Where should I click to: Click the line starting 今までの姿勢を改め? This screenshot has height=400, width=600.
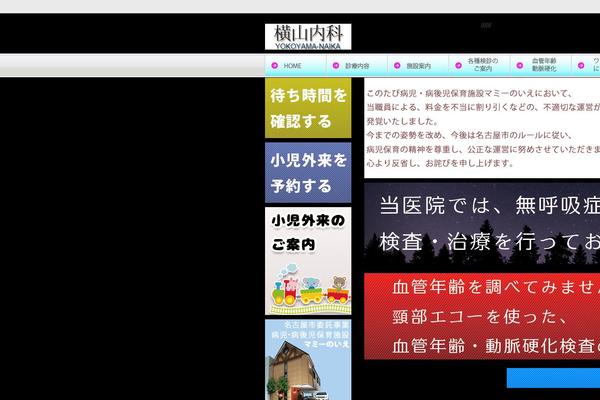(470, 135)
